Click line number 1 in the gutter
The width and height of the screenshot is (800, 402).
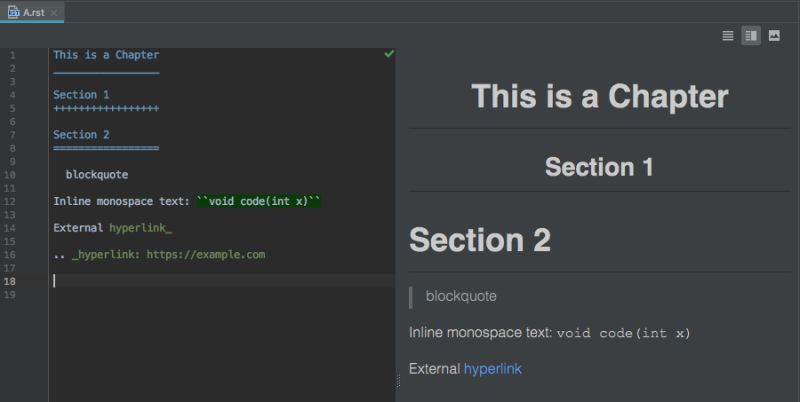click(12, 55)
